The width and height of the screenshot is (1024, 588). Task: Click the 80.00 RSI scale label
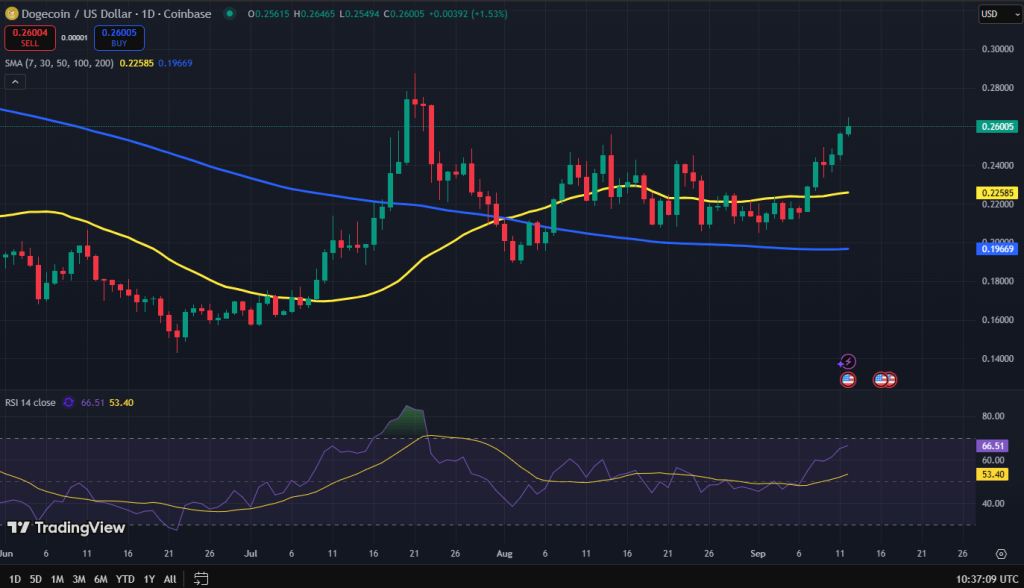(x=993, y=416)
